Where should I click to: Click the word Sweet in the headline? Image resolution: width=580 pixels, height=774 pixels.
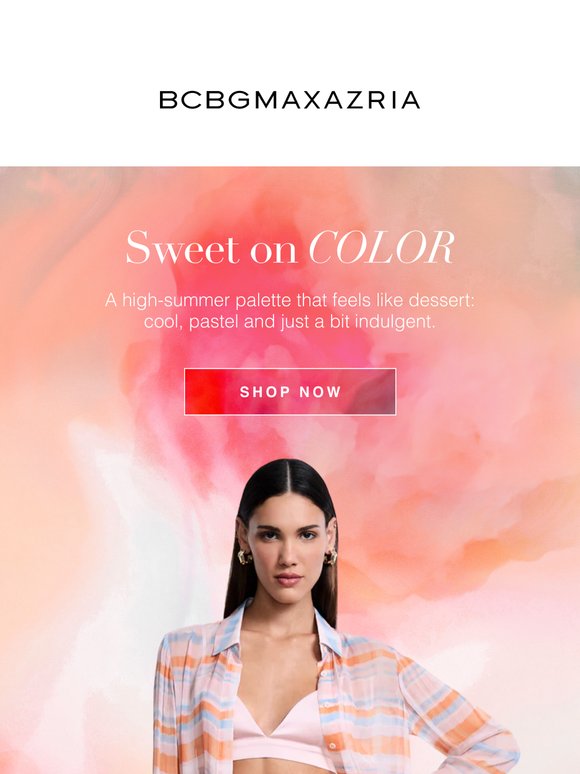pyautogui.click(x=183, y=247)
